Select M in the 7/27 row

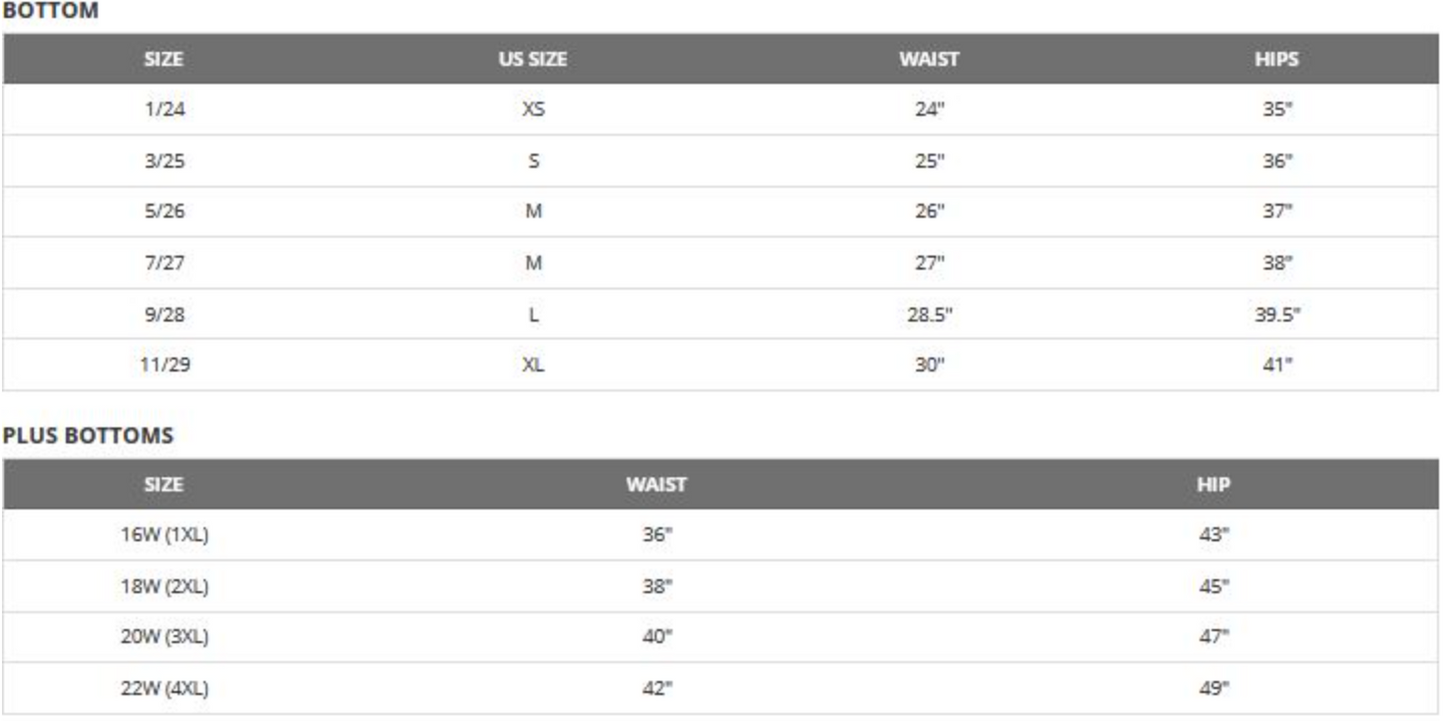533,263
